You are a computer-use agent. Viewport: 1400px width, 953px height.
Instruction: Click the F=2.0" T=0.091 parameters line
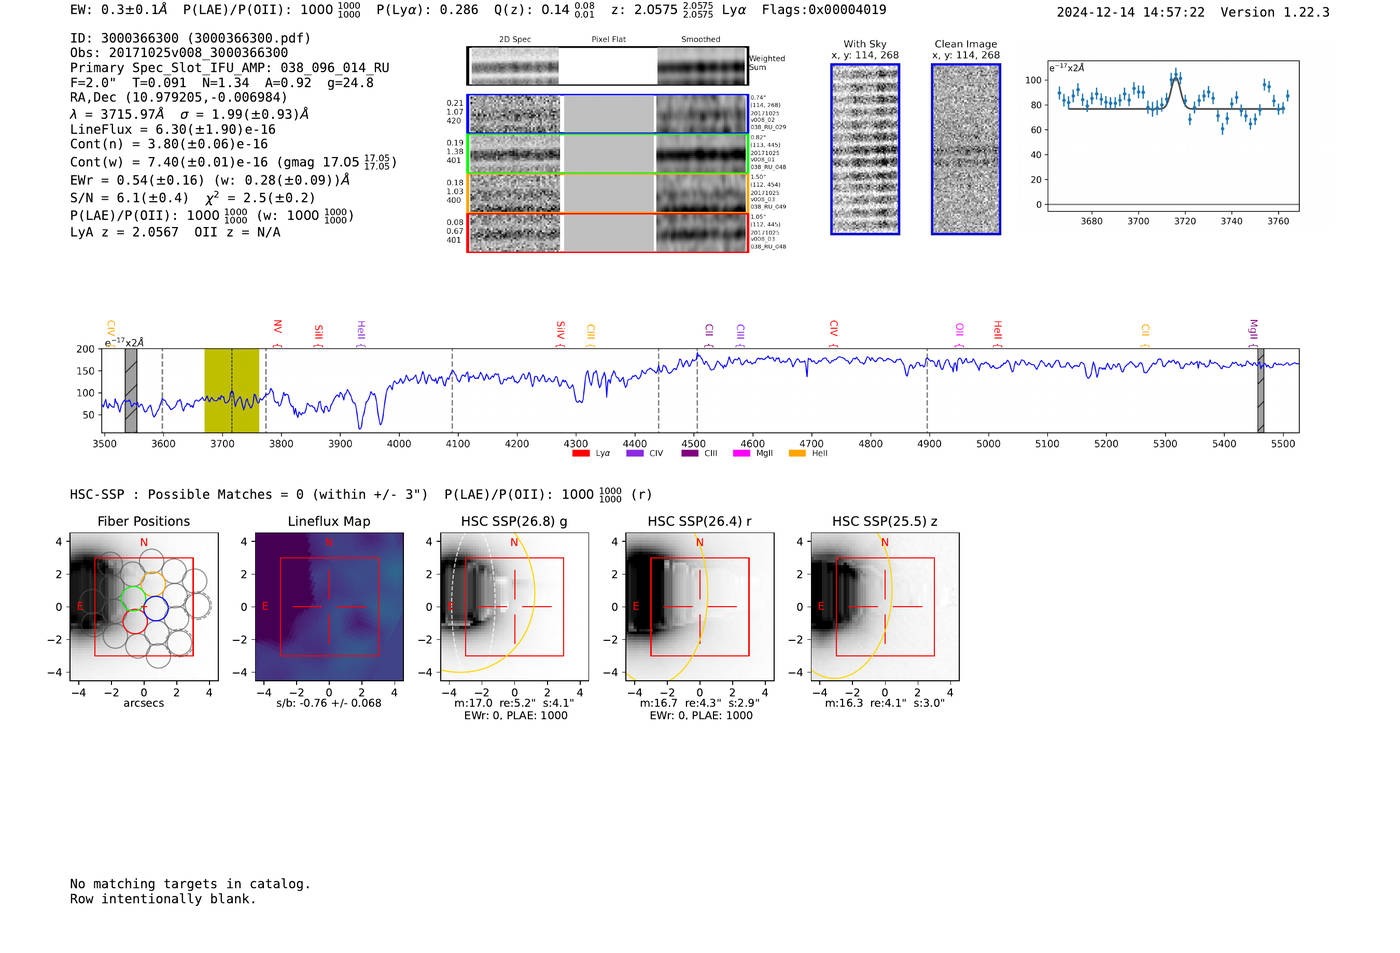coord(222,83)
